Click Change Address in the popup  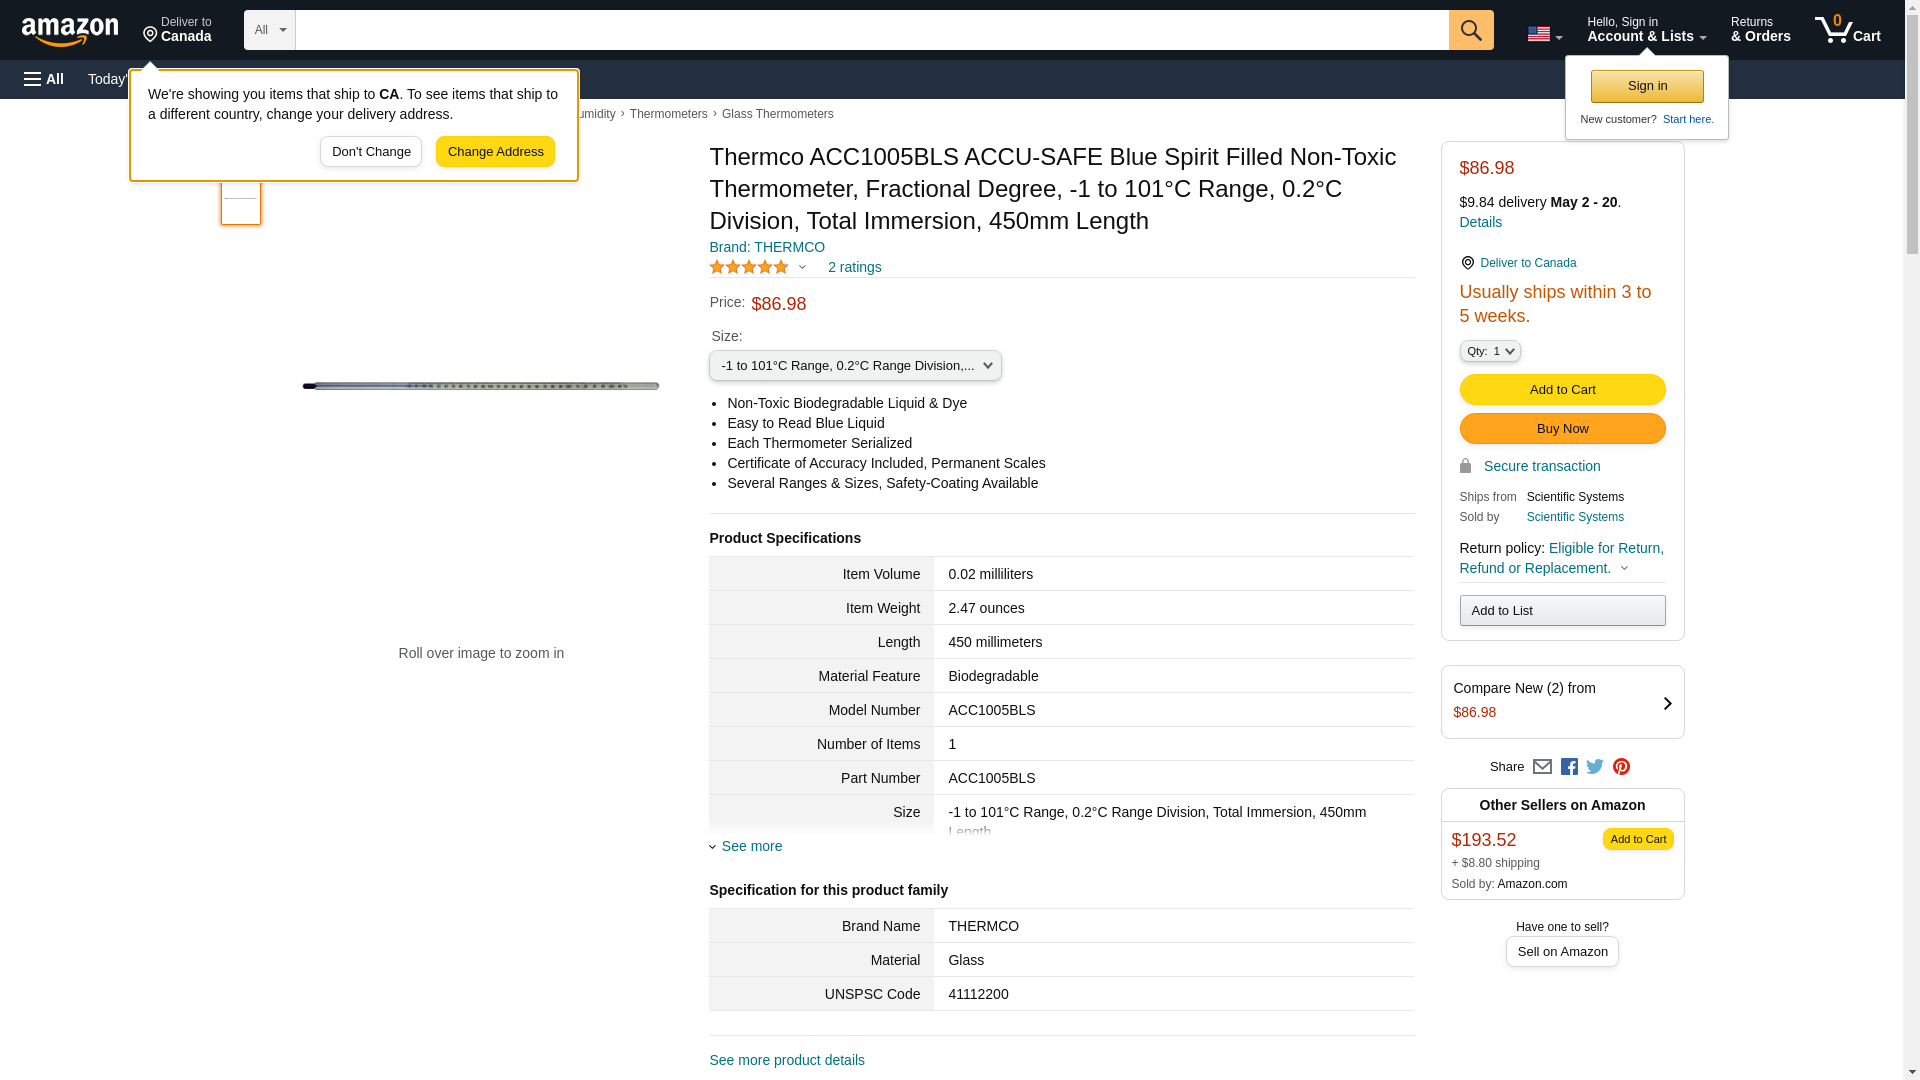pos(495,152)
